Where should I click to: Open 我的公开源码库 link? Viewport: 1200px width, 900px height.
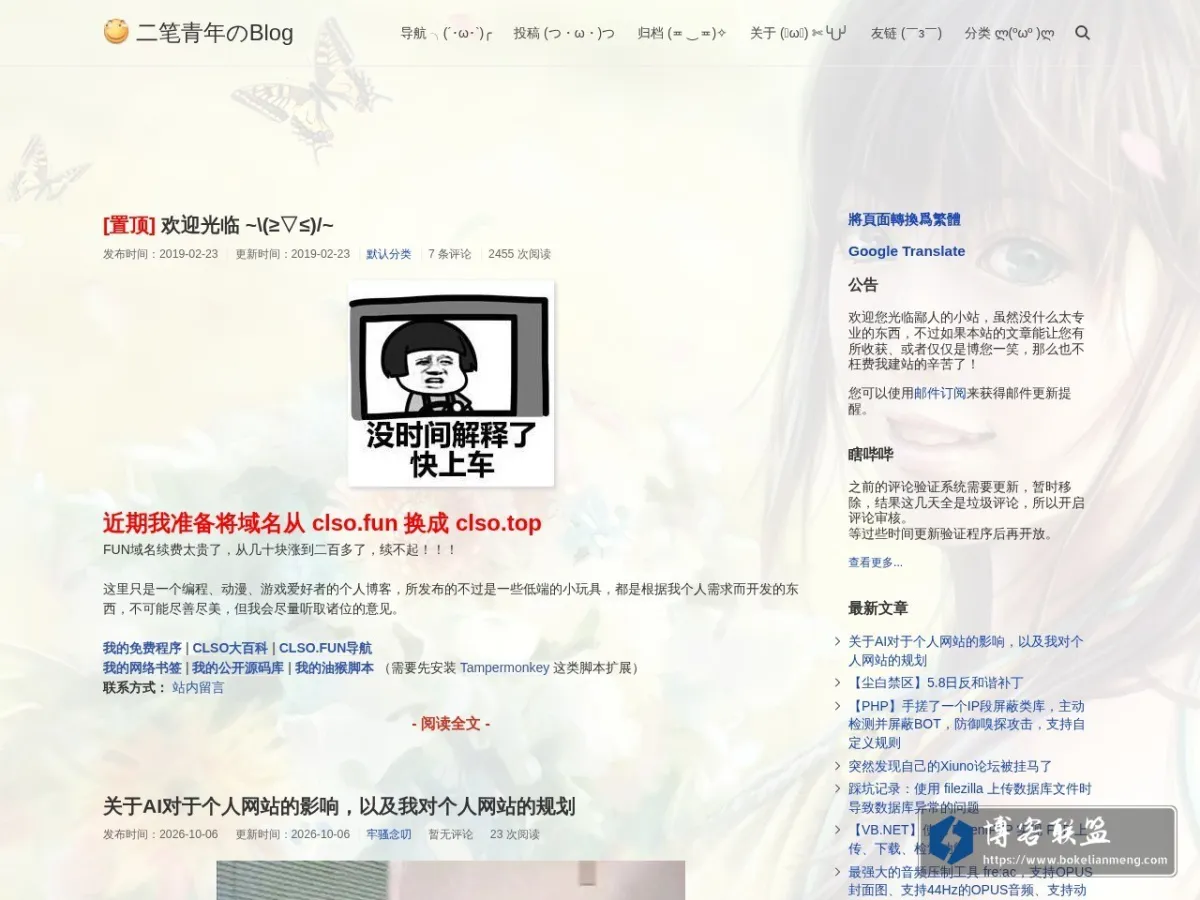(238, 668)
